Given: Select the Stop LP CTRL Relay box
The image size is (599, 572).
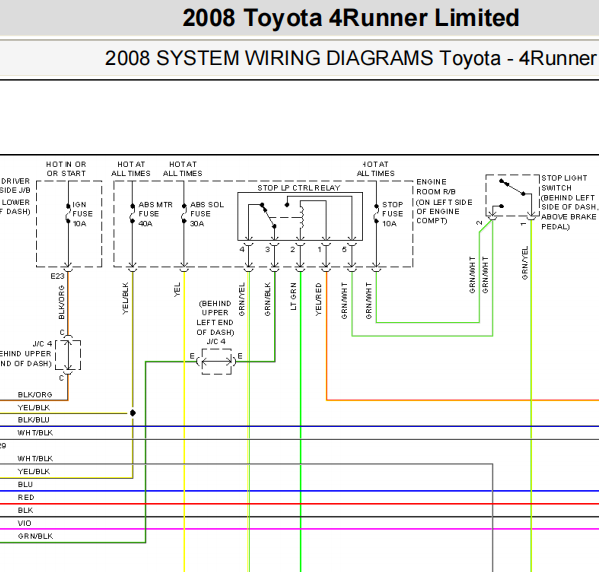Looking at the screenshot, I should click(x=300, y=217).
